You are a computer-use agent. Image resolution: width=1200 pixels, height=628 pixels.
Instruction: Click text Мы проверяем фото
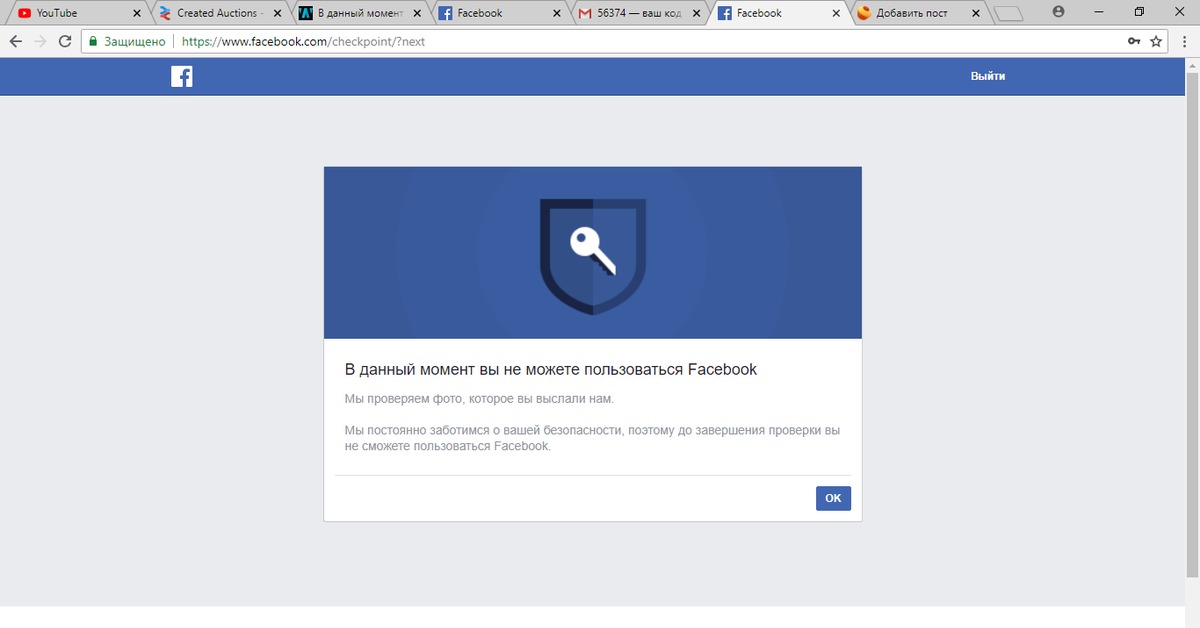(479, 399)
